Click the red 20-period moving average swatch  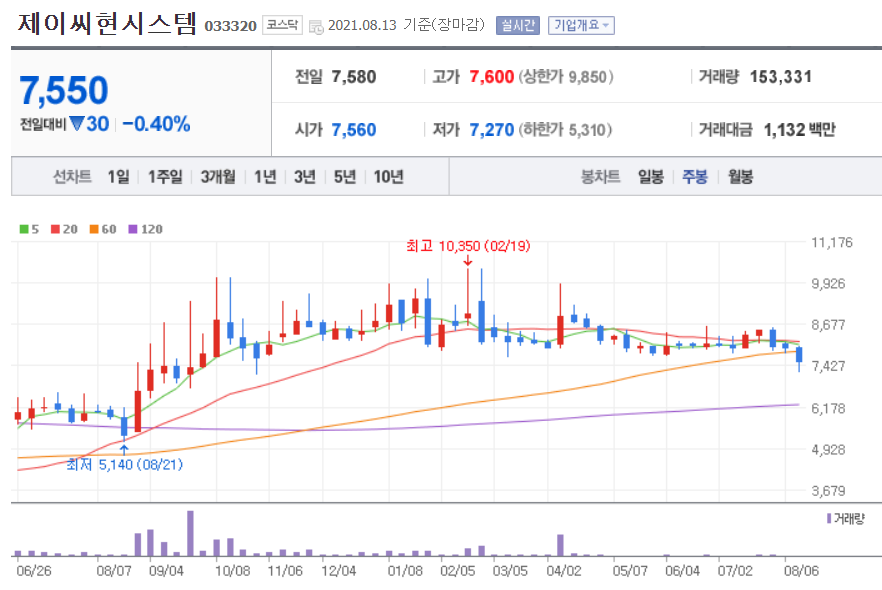click(x=55, y=229)
